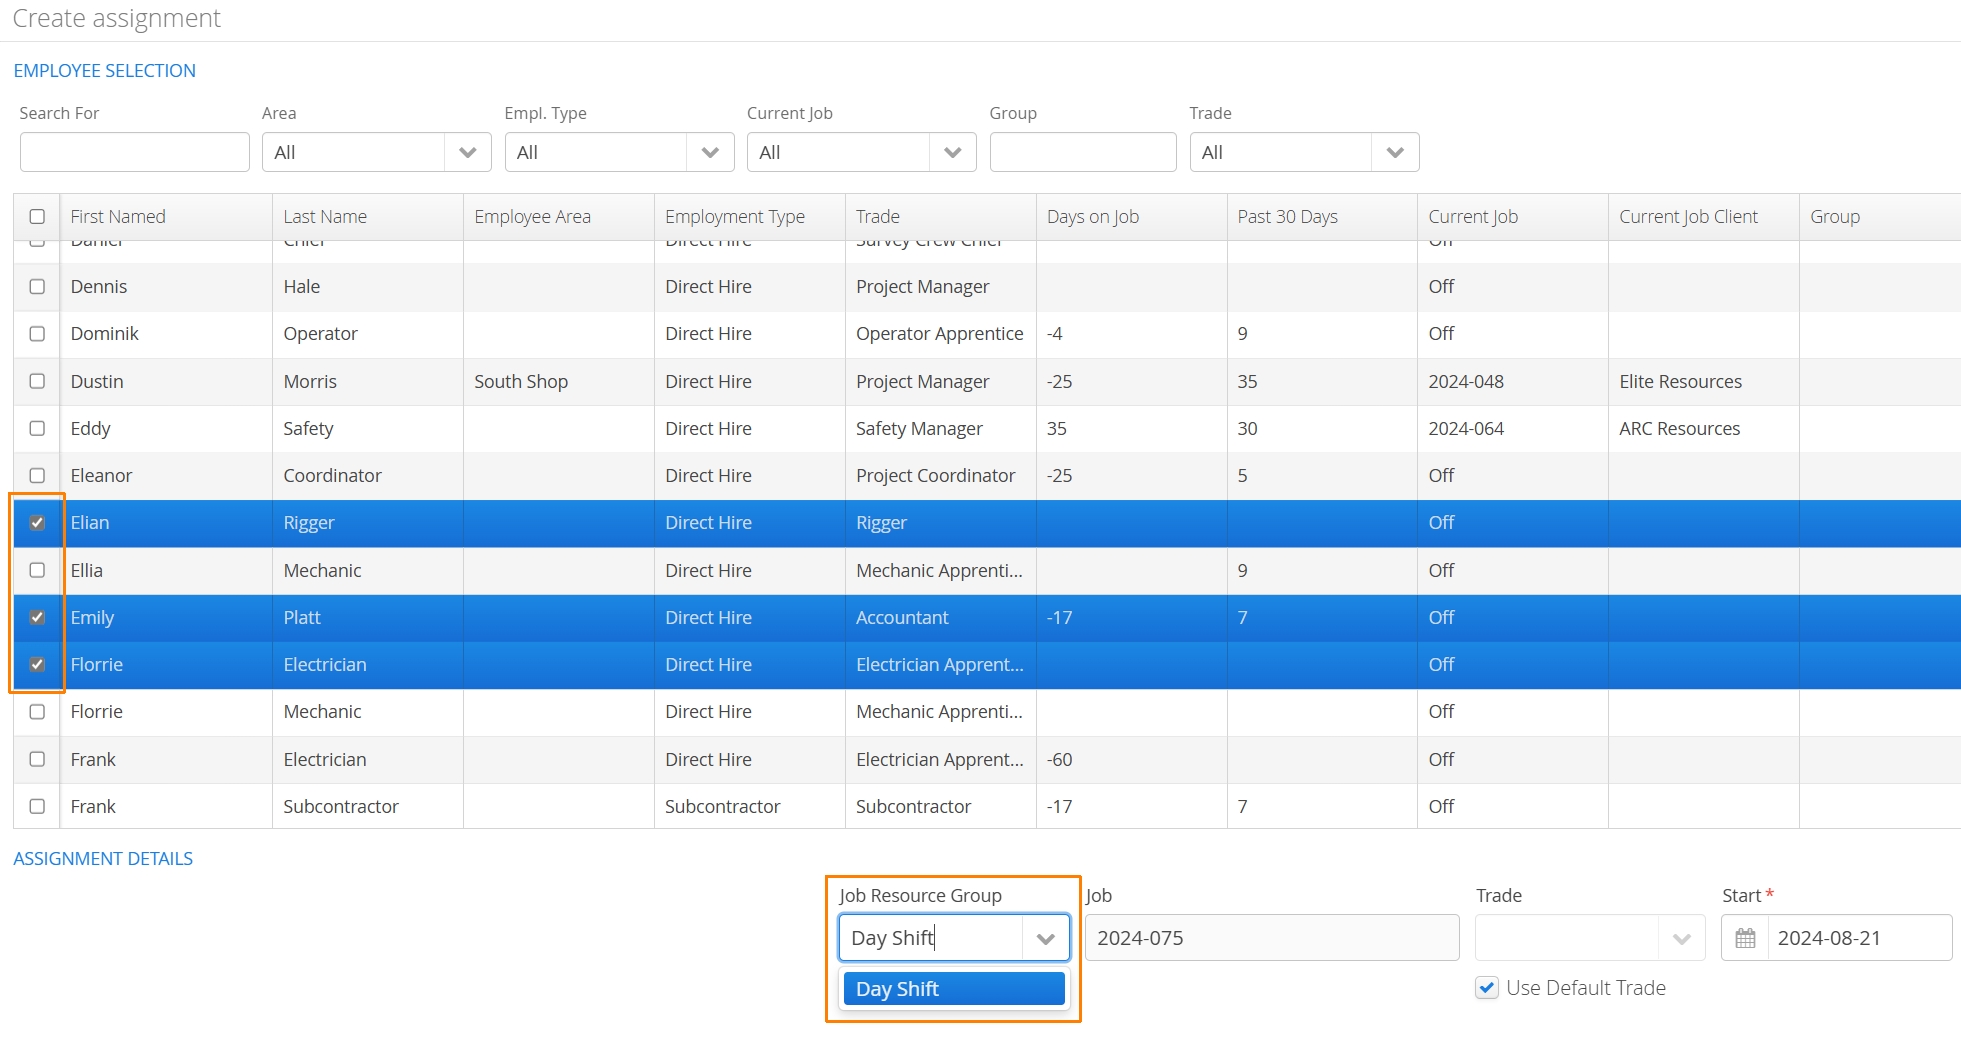This screenshot has width=1961, height=1050.
Task: Sort by the Group column header
Action: tap(1880, 217)
